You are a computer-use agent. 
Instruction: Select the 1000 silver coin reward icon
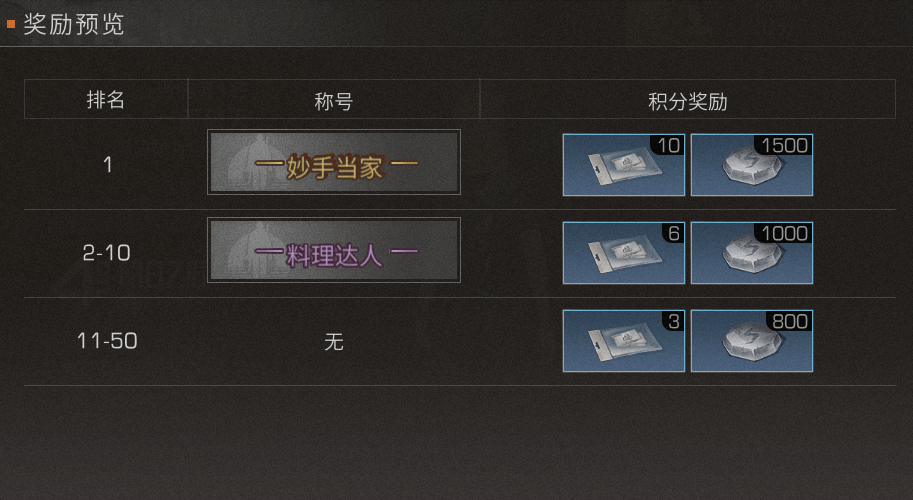point(752,253)
